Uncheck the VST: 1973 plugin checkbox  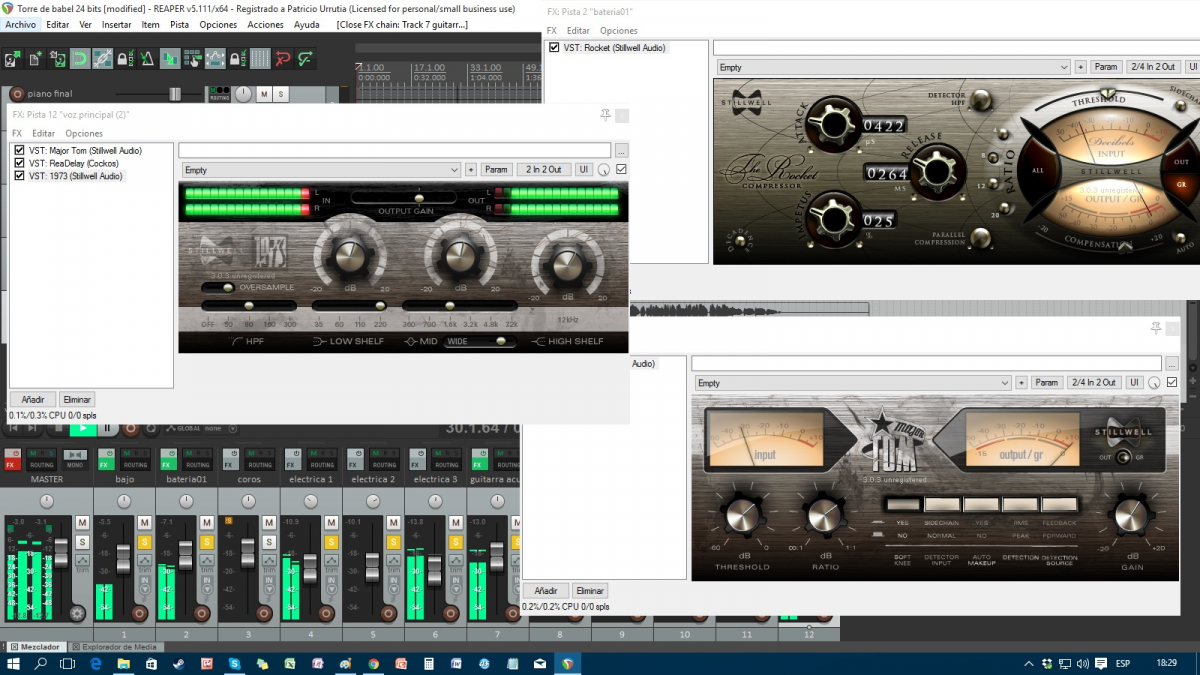coord(18,176)
